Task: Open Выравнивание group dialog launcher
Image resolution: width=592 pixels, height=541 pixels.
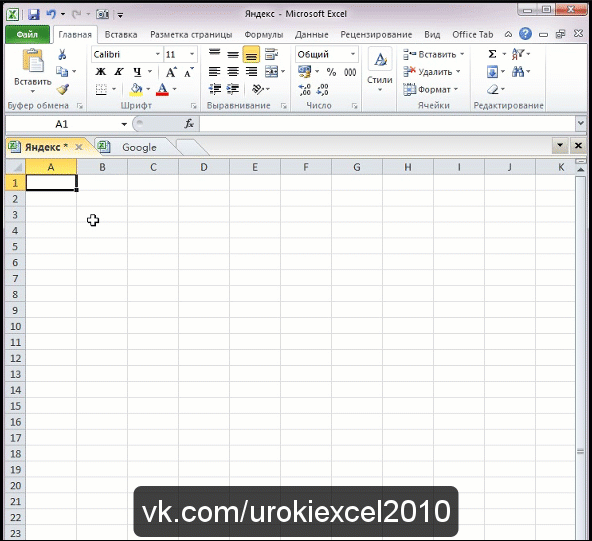Action: [x=284, y=106]
